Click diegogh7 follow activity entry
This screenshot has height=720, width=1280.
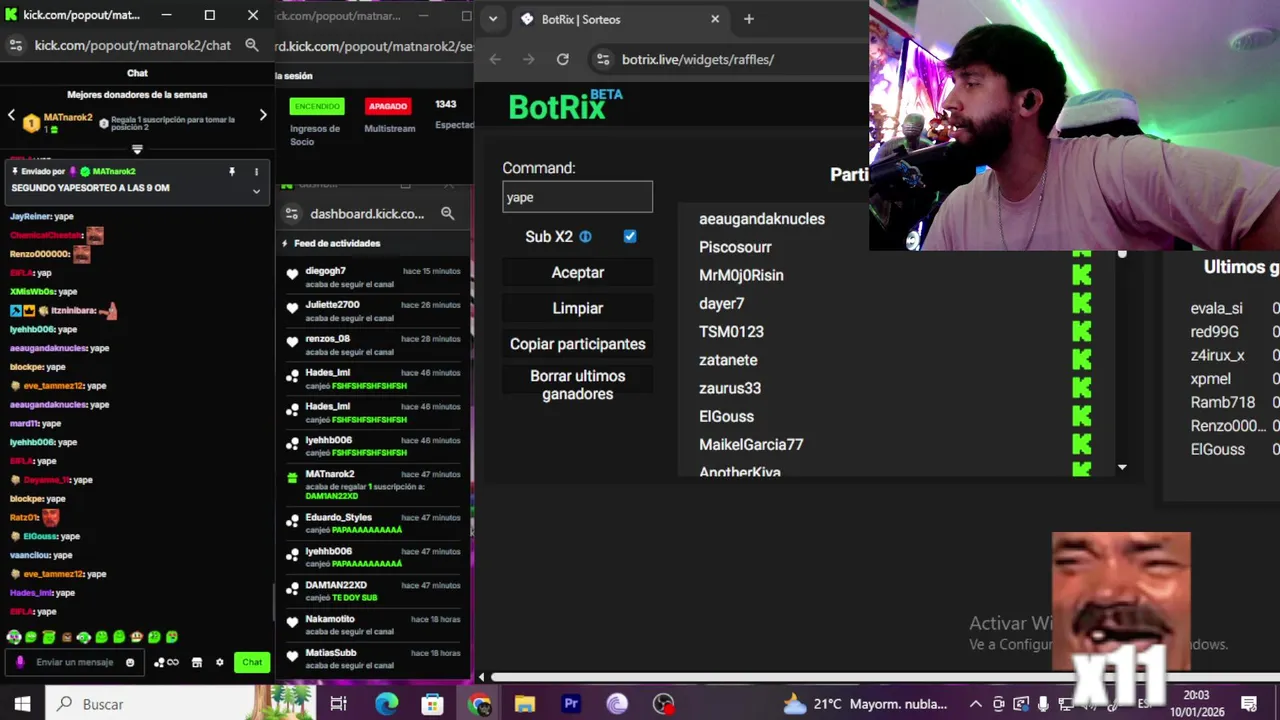coord(374,277)
